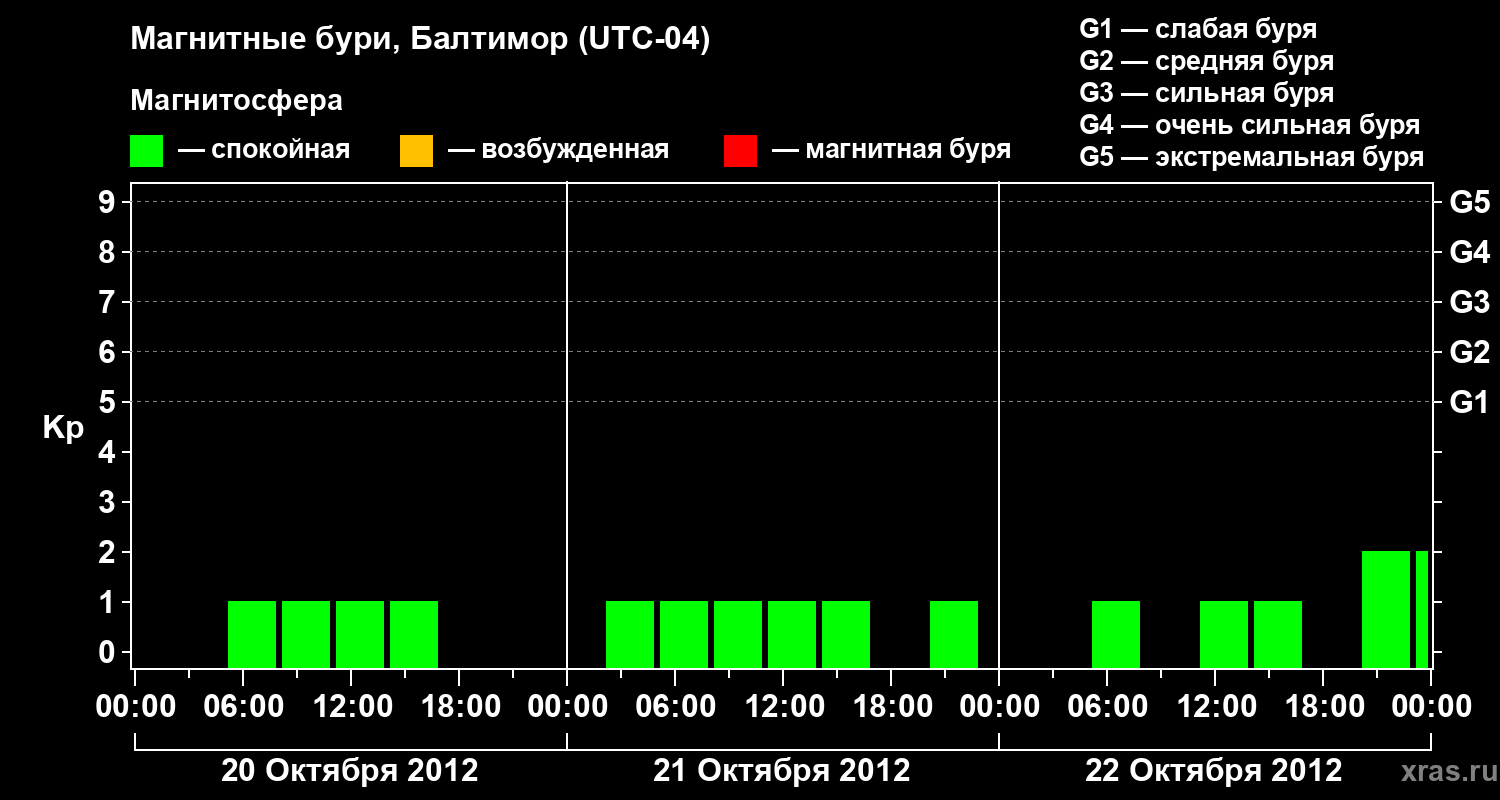
Task: Click the G3 label on right axis
Action: (1469, 302)
